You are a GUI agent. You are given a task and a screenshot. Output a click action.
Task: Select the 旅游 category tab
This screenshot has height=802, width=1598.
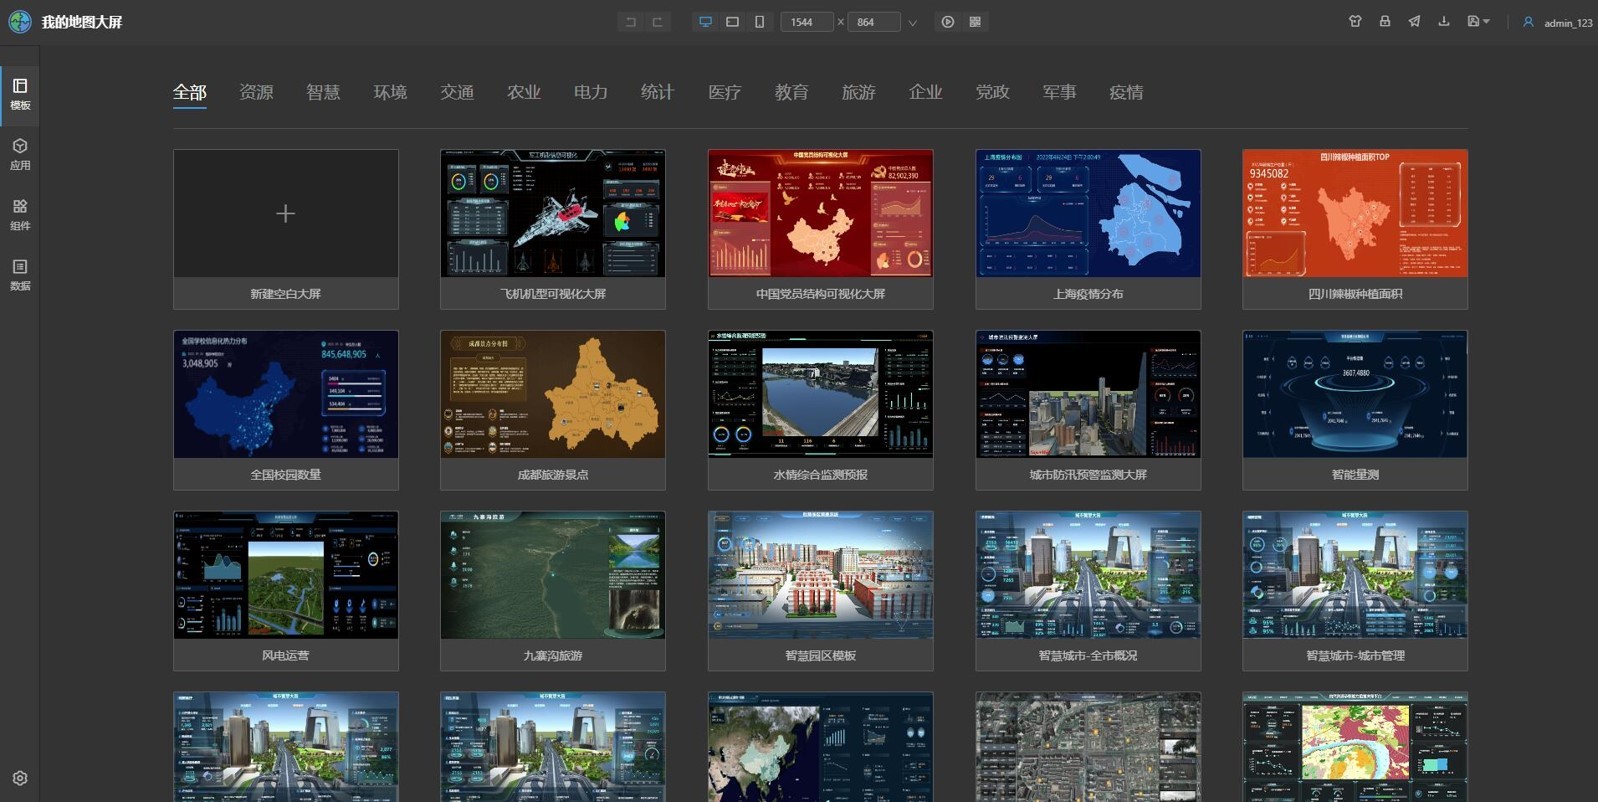pyautogui.click(x=859, y=92)
